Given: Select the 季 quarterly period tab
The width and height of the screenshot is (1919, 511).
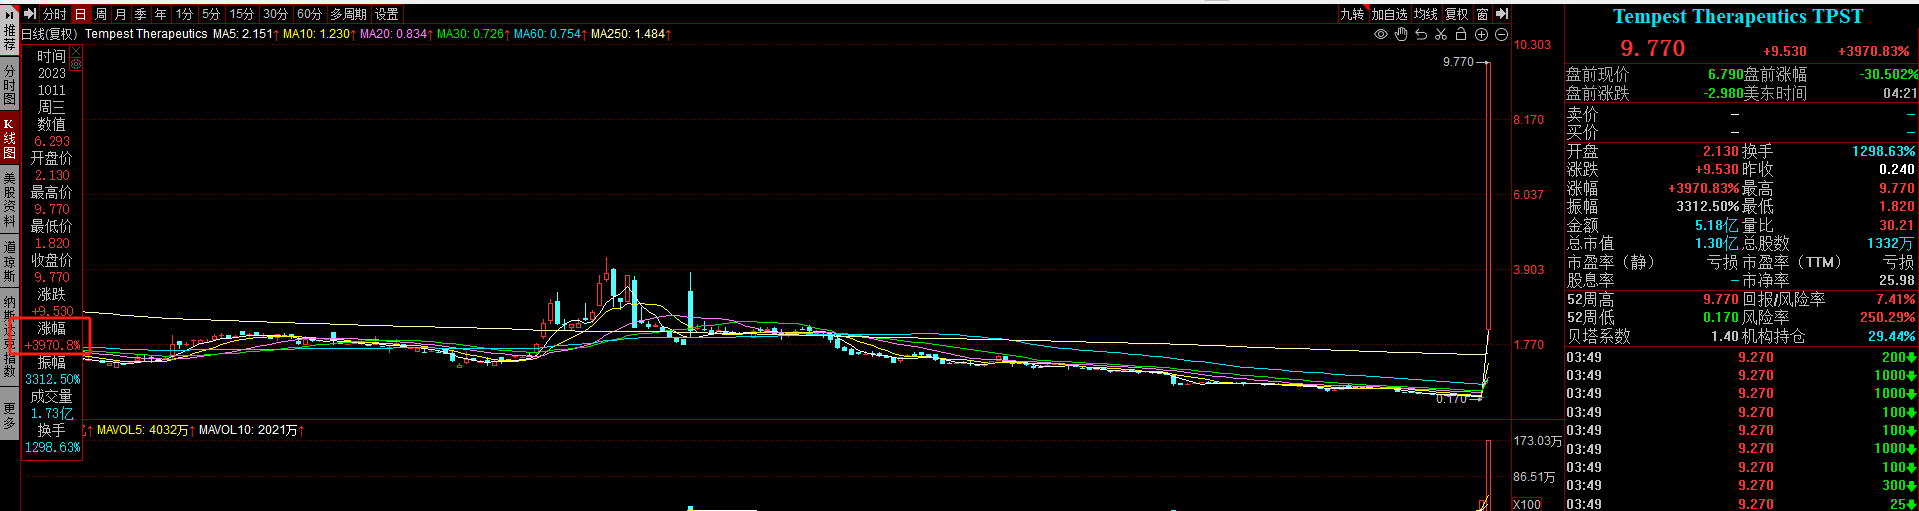Looking at the screenshot, I should coord(141,14).
